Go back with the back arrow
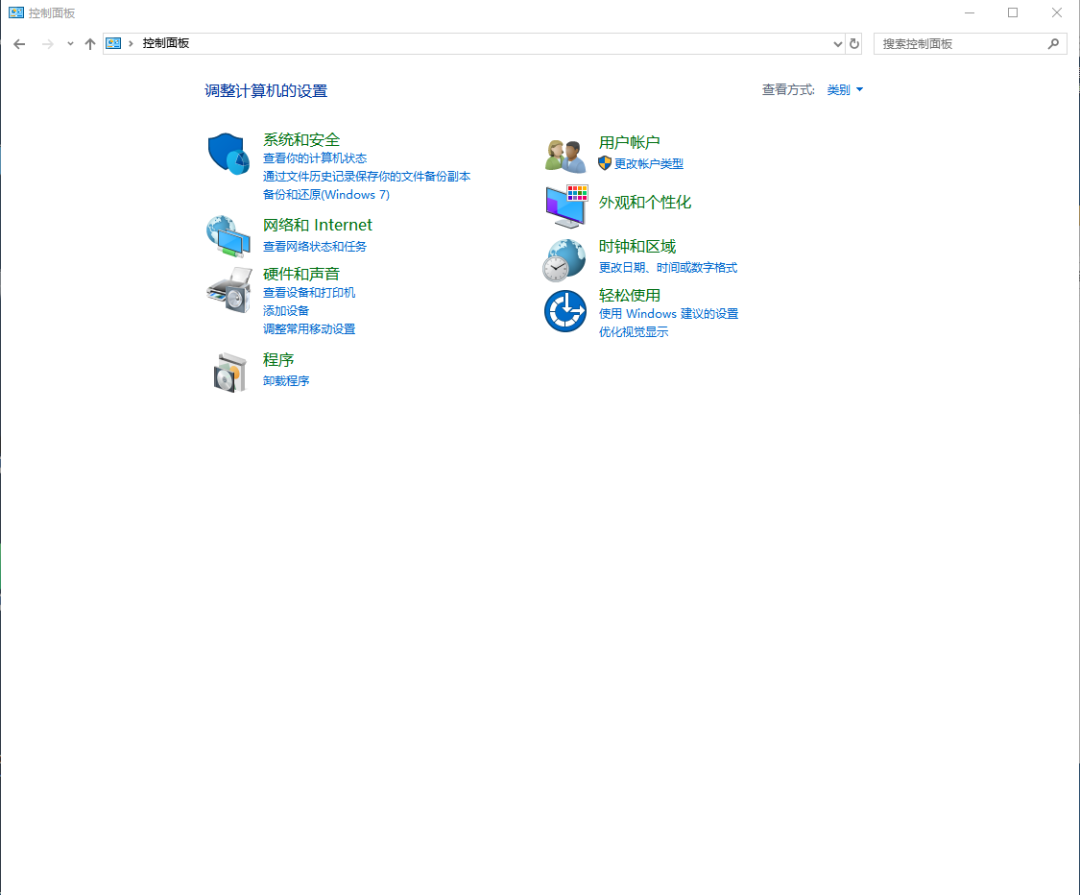This screenshot has height=895, width=1080. click(19, 44)
